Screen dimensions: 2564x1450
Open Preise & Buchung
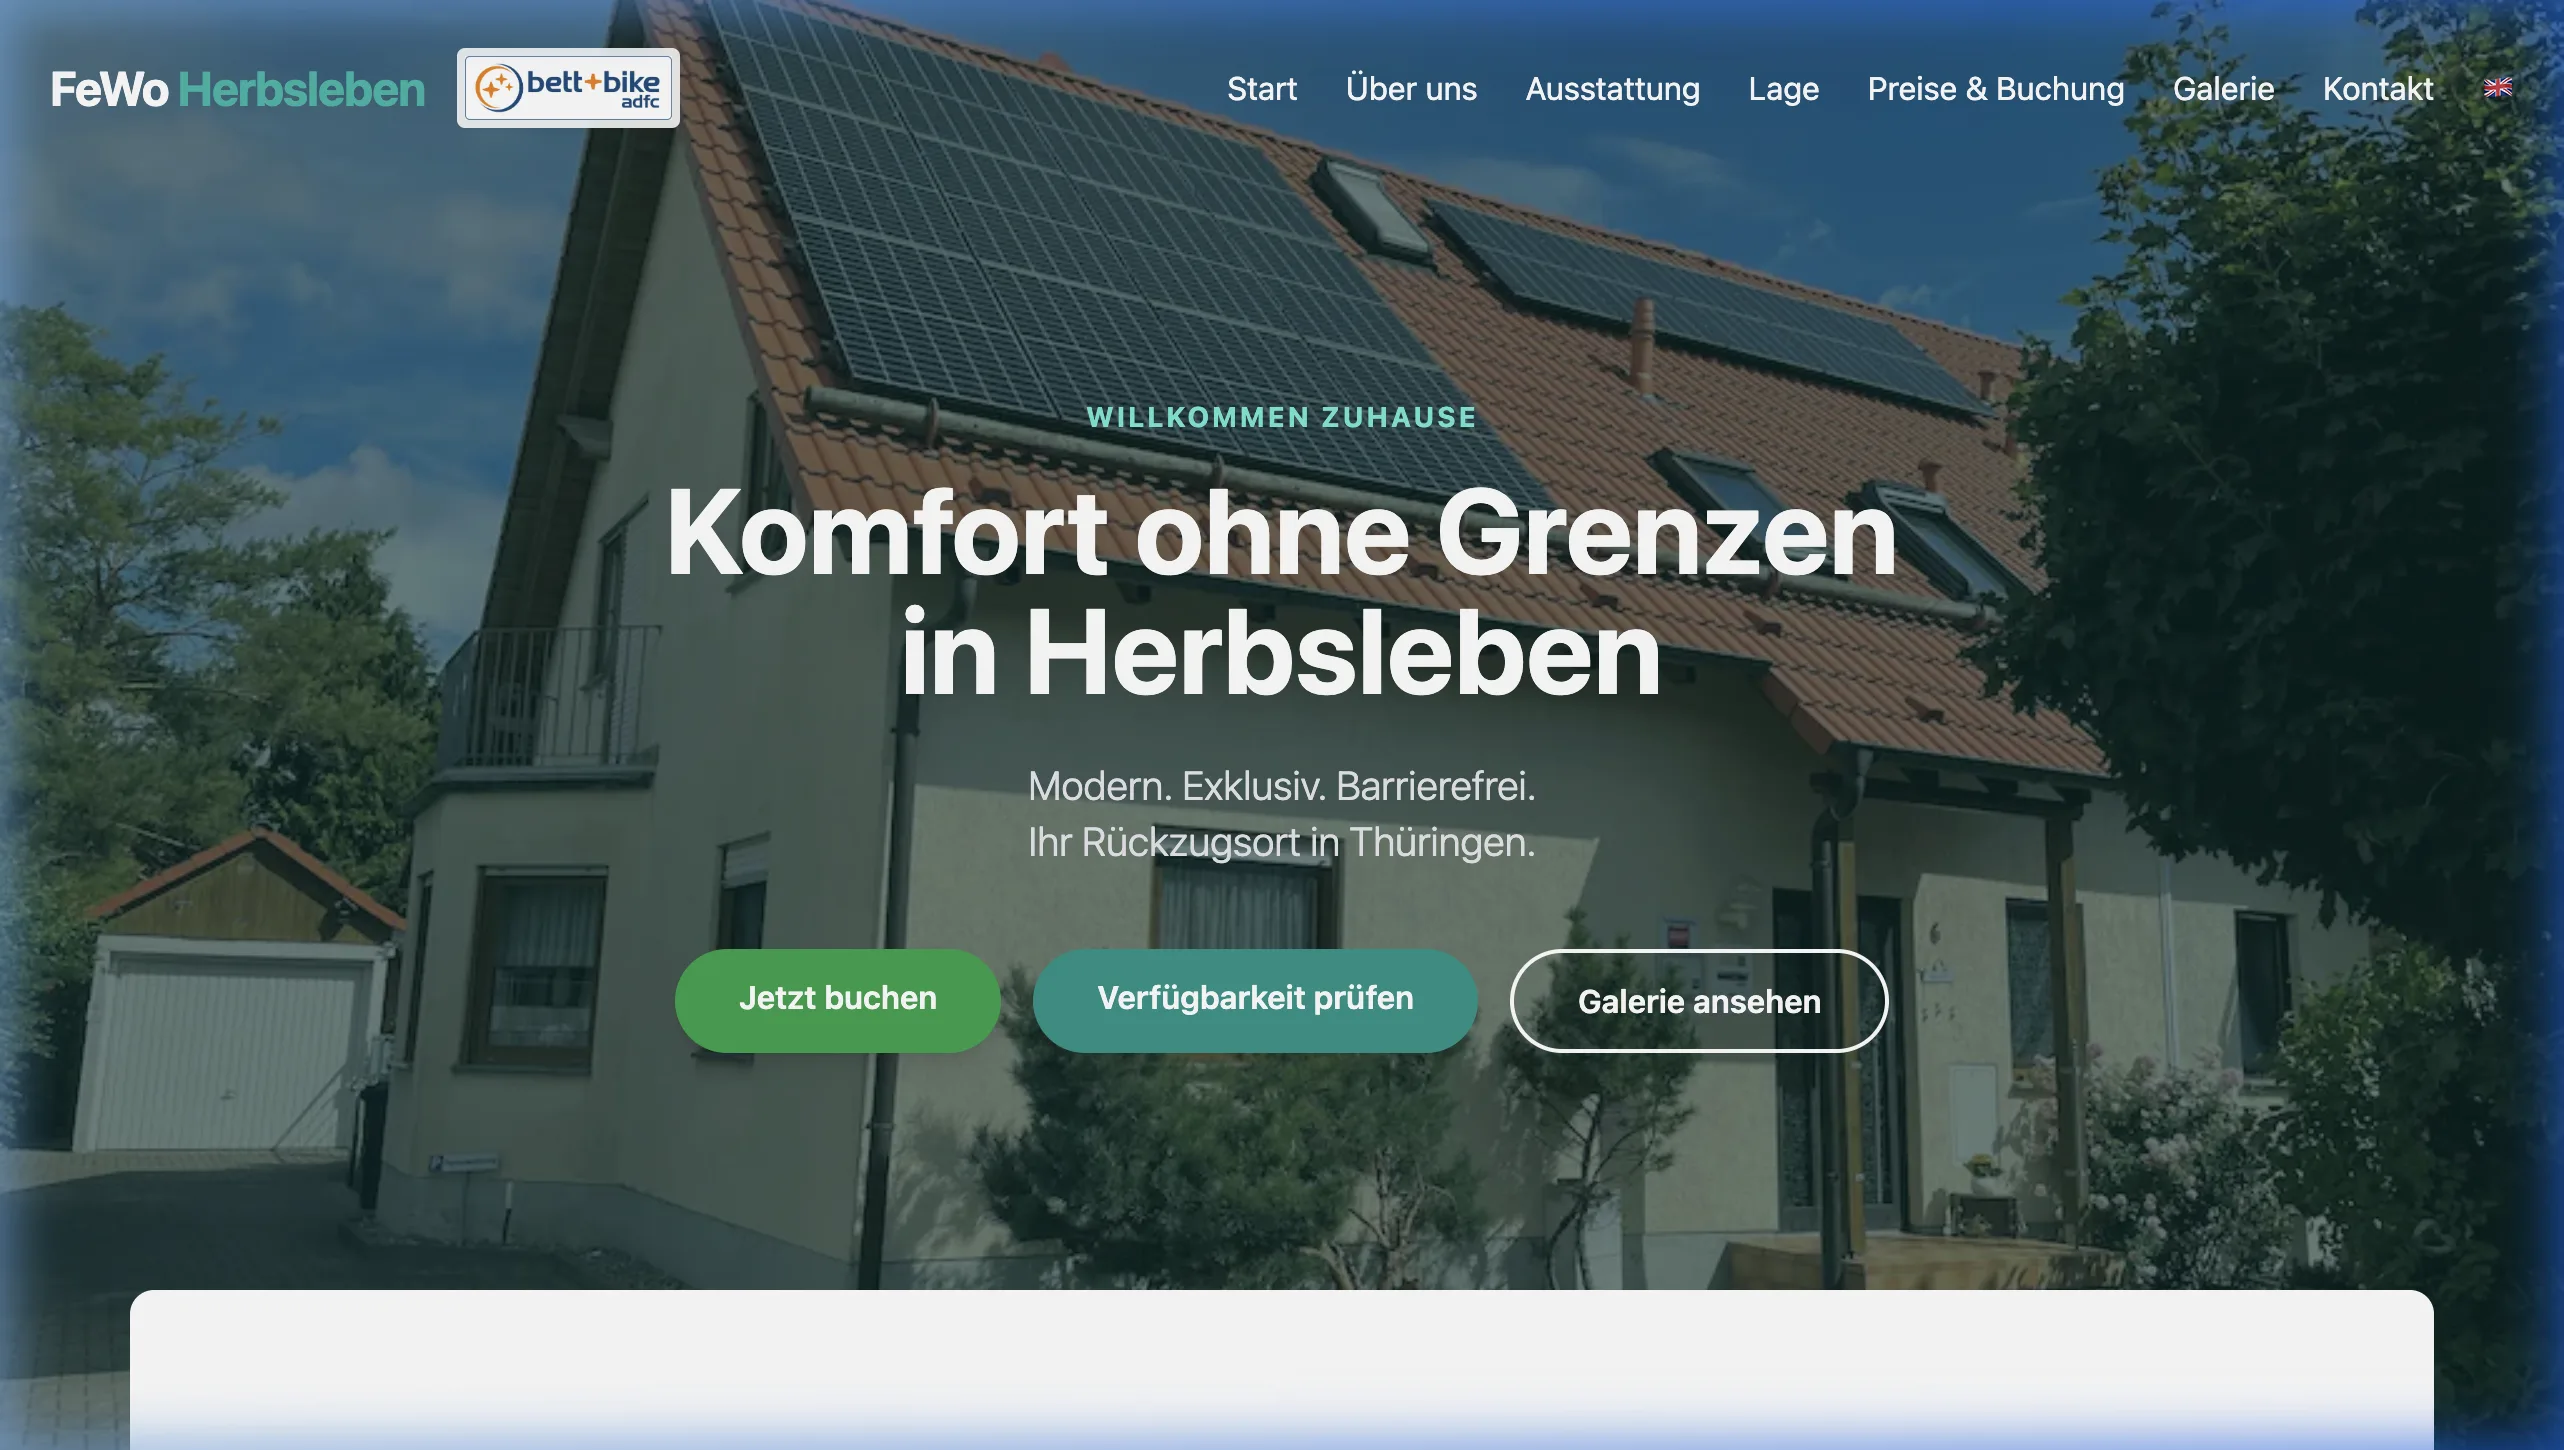click(1996, 89)
